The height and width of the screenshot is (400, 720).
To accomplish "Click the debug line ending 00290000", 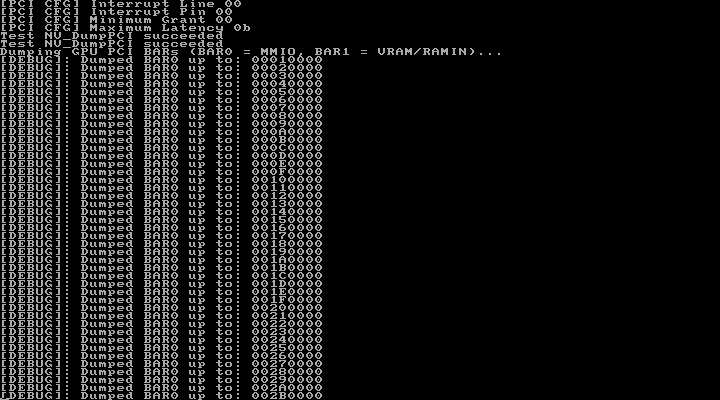I will pos(161,380).
